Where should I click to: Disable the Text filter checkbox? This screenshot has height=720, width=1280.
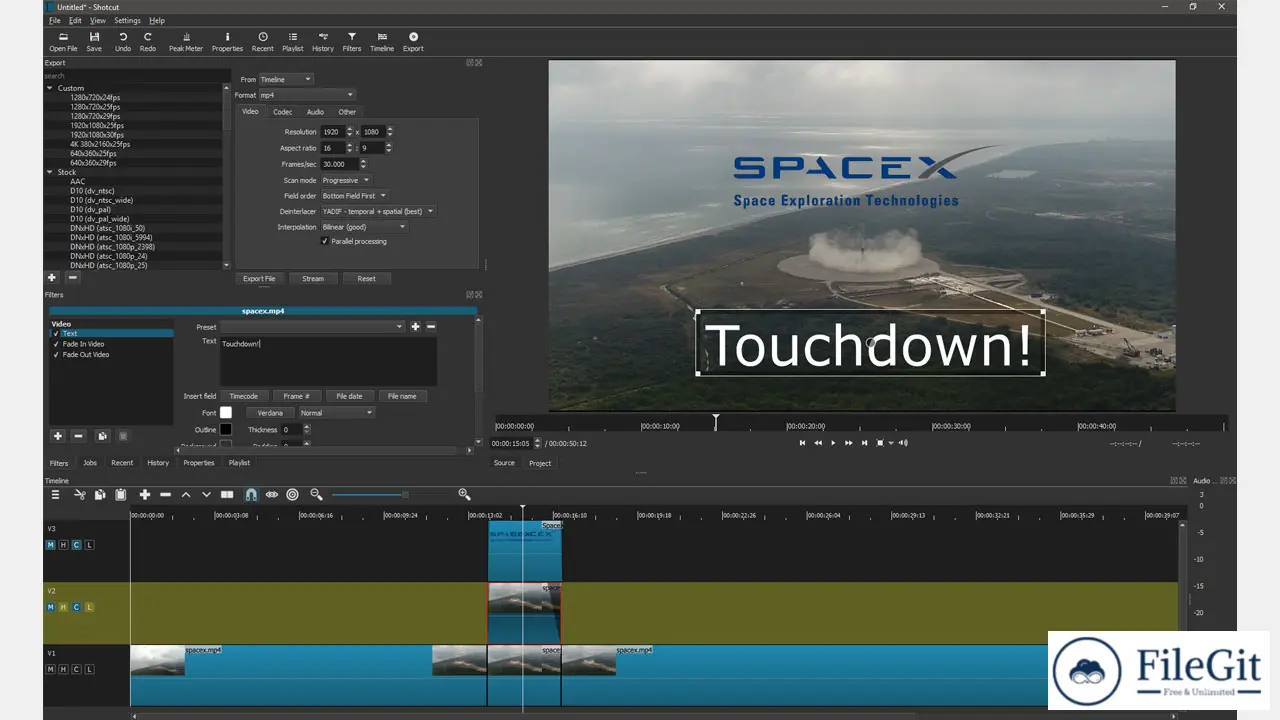[x=56, y=334]
